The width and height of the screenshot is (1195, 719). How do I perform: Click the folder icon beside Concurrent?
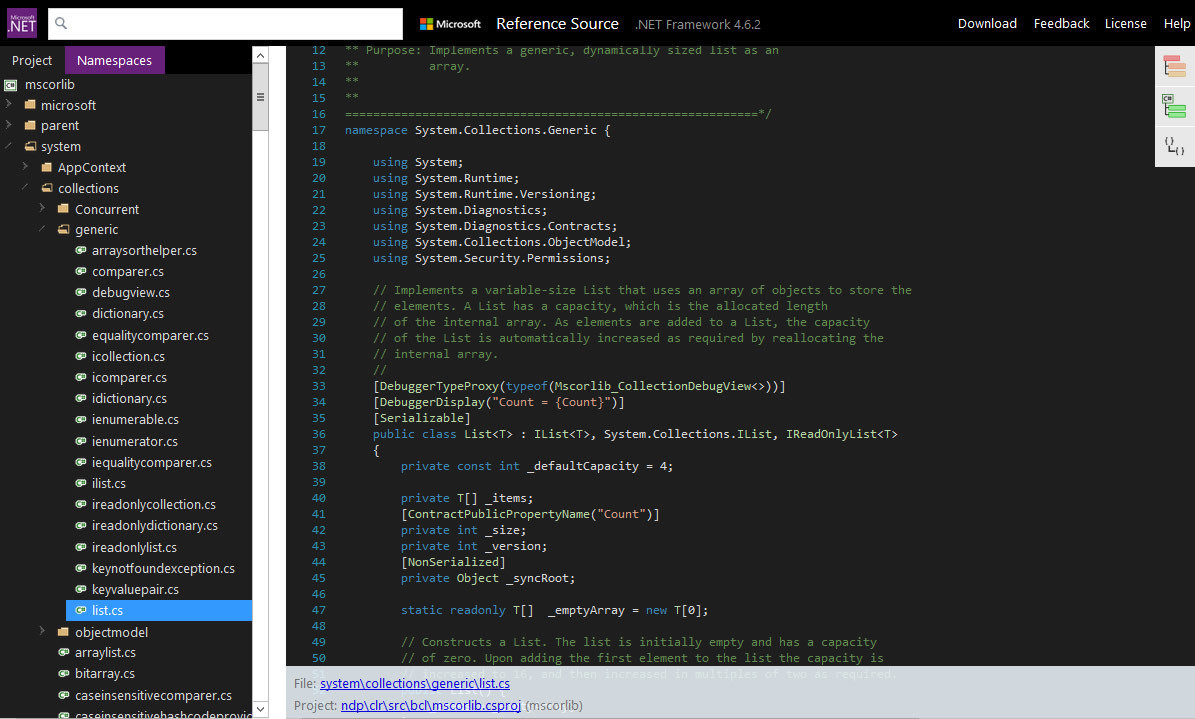pos(64,209)
